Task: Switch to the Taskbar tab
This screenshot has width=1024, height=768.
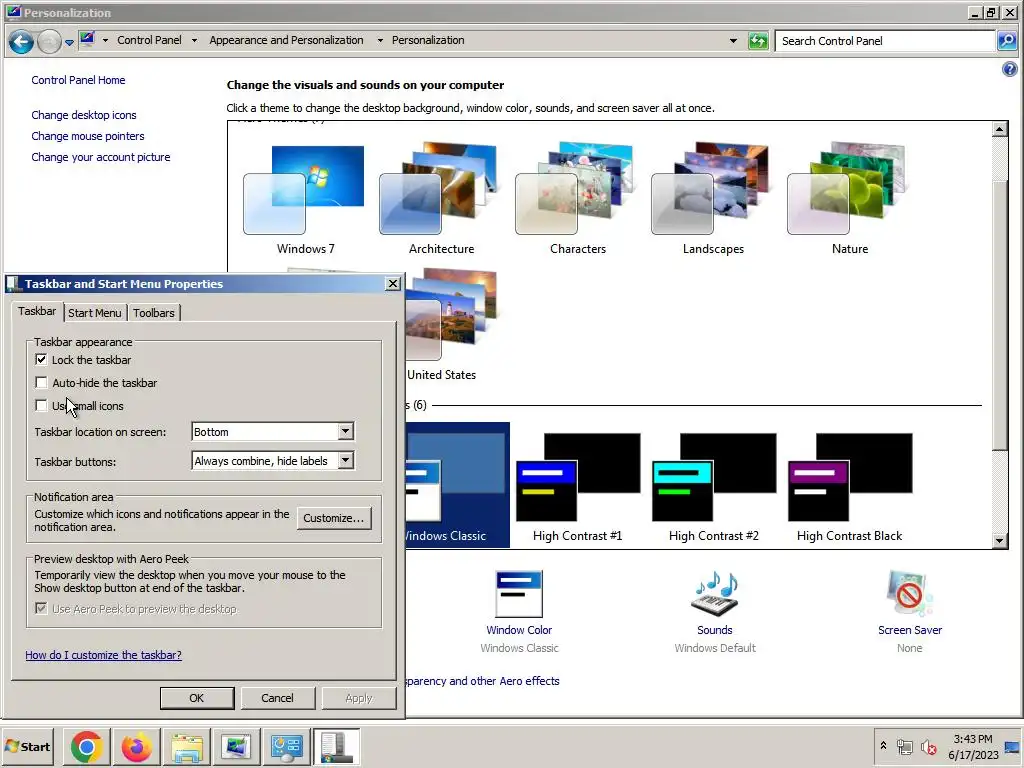Action: click(x=37, y=312)
